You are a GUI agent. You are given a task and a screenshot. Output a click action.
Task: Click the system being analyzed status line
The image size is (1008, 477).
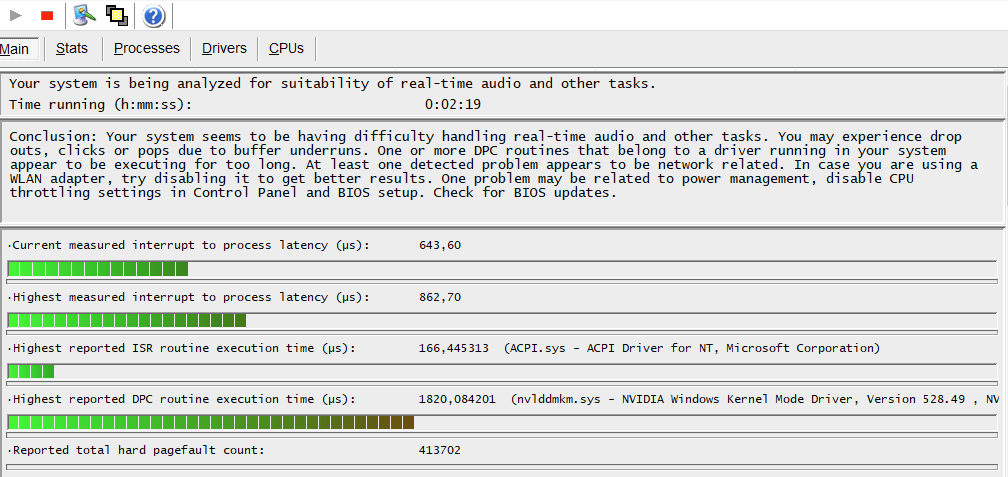pyautogui.click(x=332, y=84)
